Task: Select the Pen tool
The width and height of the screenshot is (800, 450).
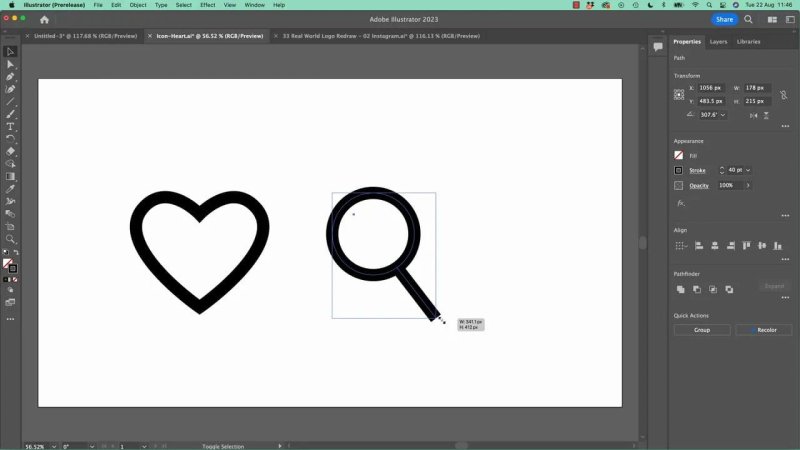Action: coord(10,77)
